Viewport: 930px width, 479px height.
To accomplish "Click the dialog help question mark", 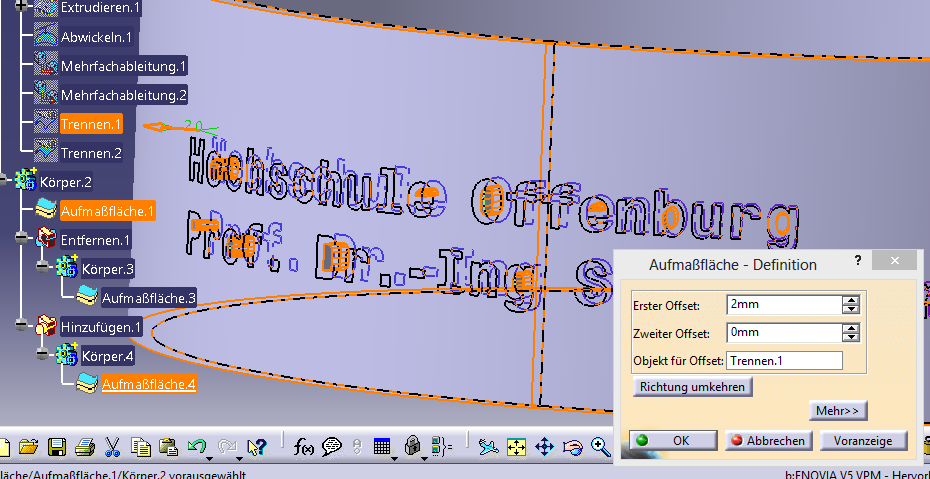I will click(x=858, y=260).
